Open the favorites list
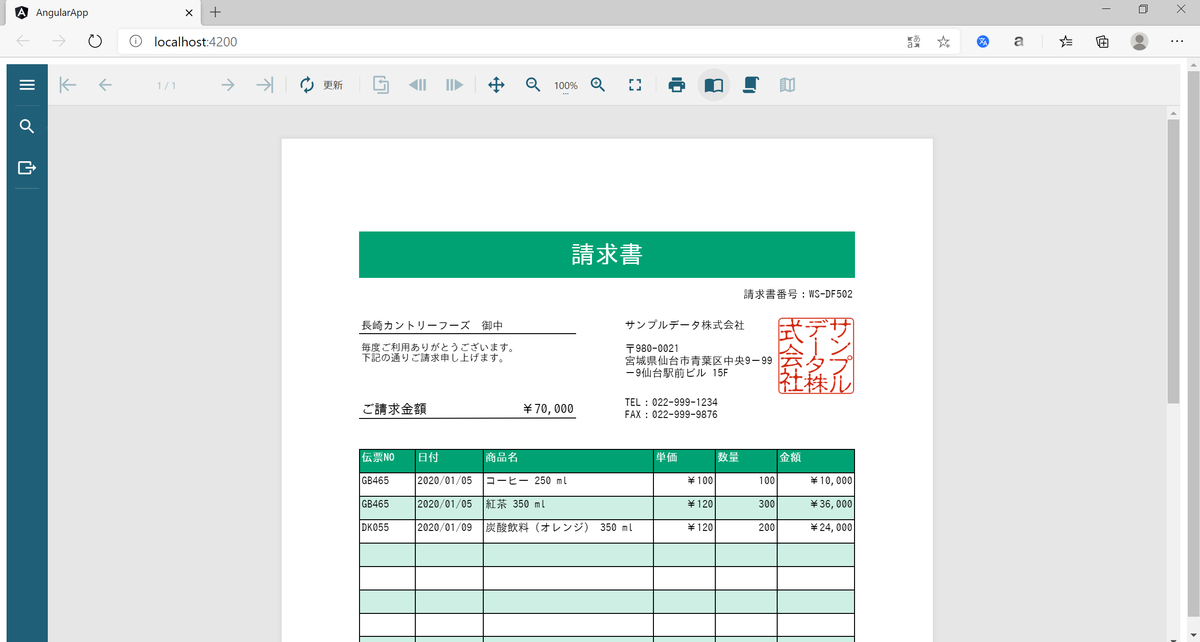Screen dimensions: 1200x642 [1066, 41]
